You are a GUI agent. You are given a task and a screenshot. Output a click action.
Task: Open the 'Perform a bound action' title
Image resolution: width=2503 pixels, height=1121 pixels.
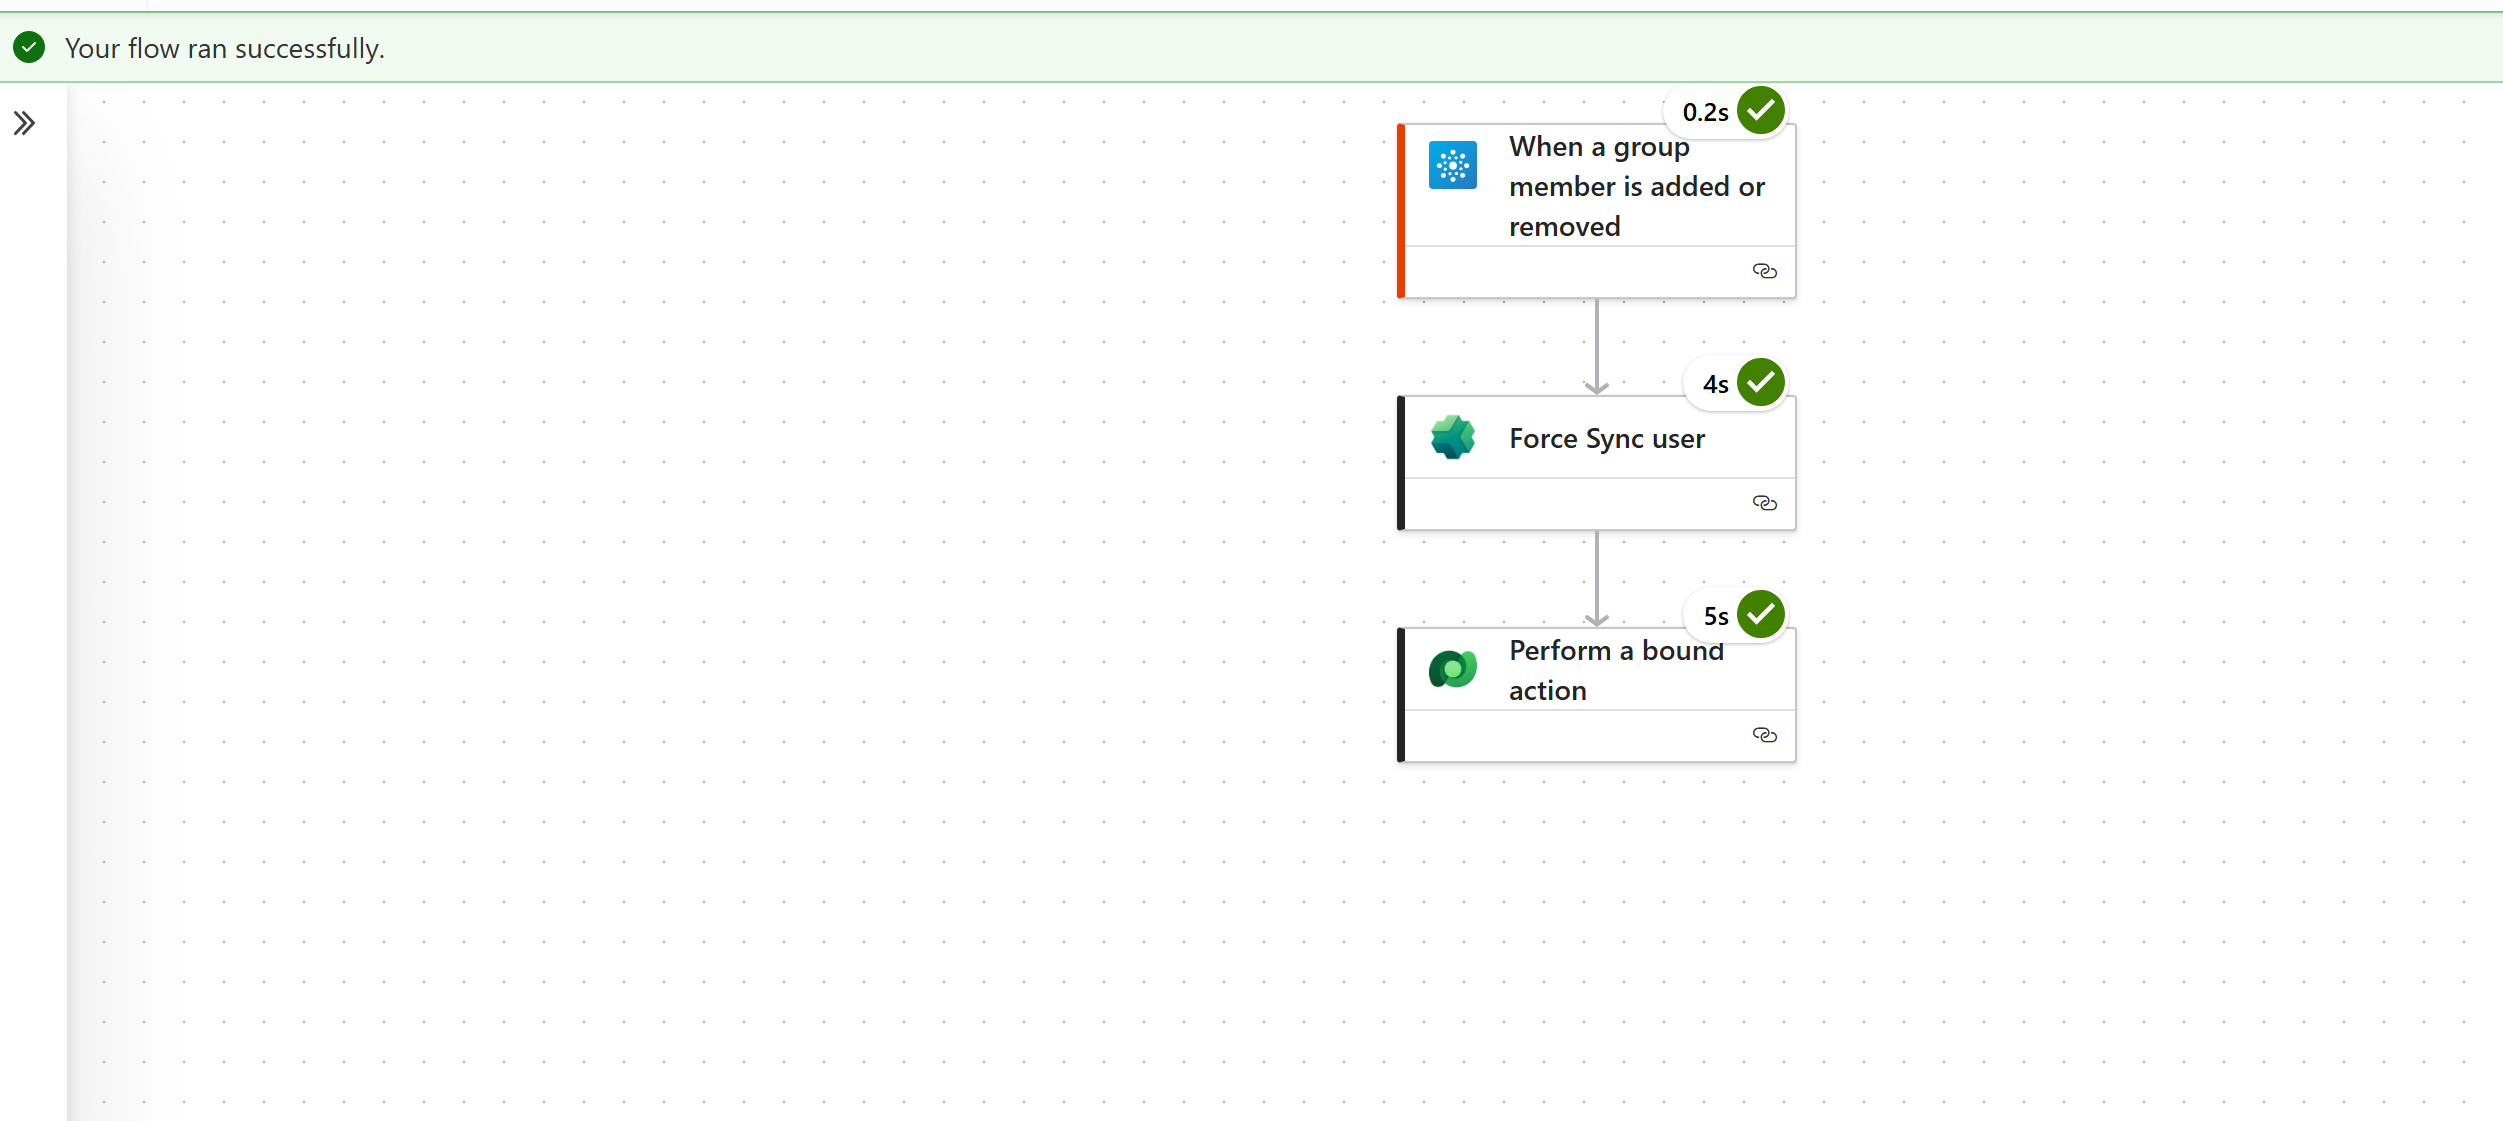pyautogui.click(x=1615, y=670)
